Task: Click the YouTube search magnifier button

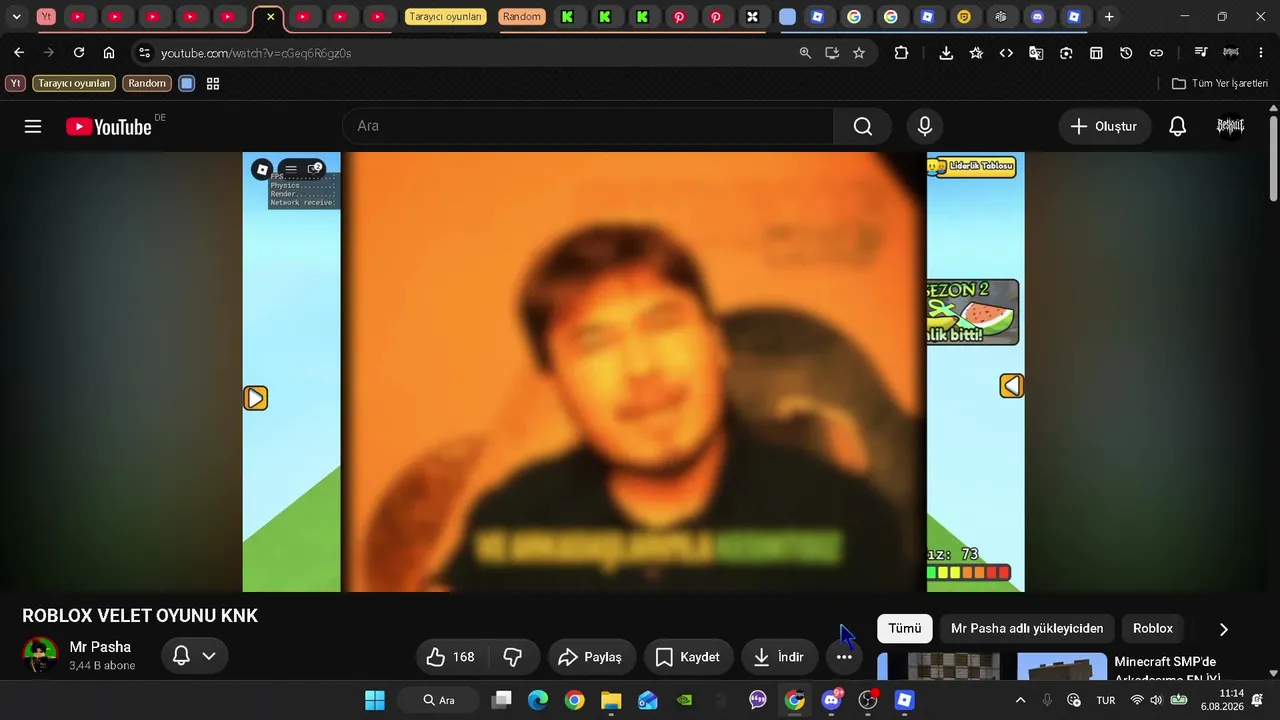Action: point(863,126)
